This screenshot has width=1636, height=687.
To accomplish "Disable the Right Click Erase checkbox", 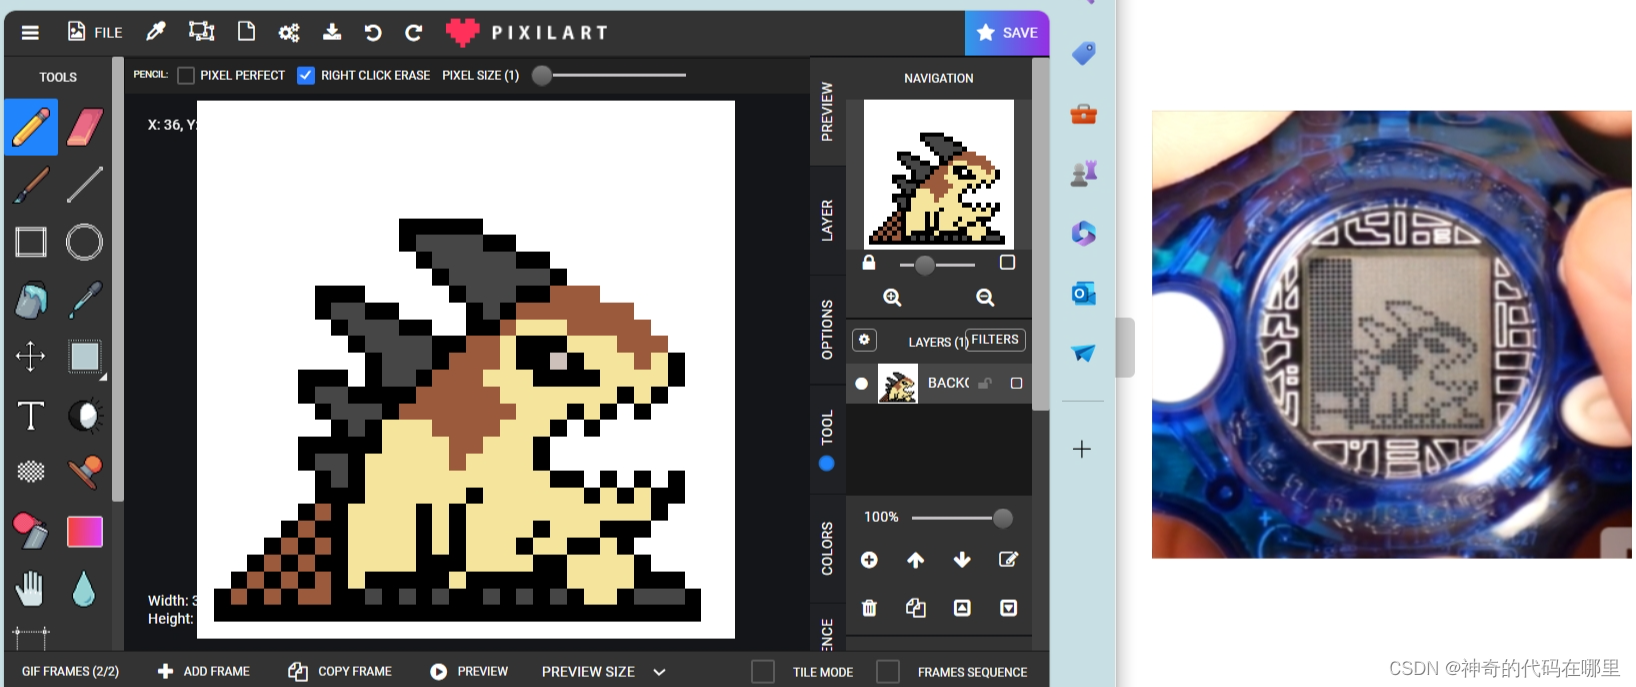I will pyautogui.click(x=306, y=75).
